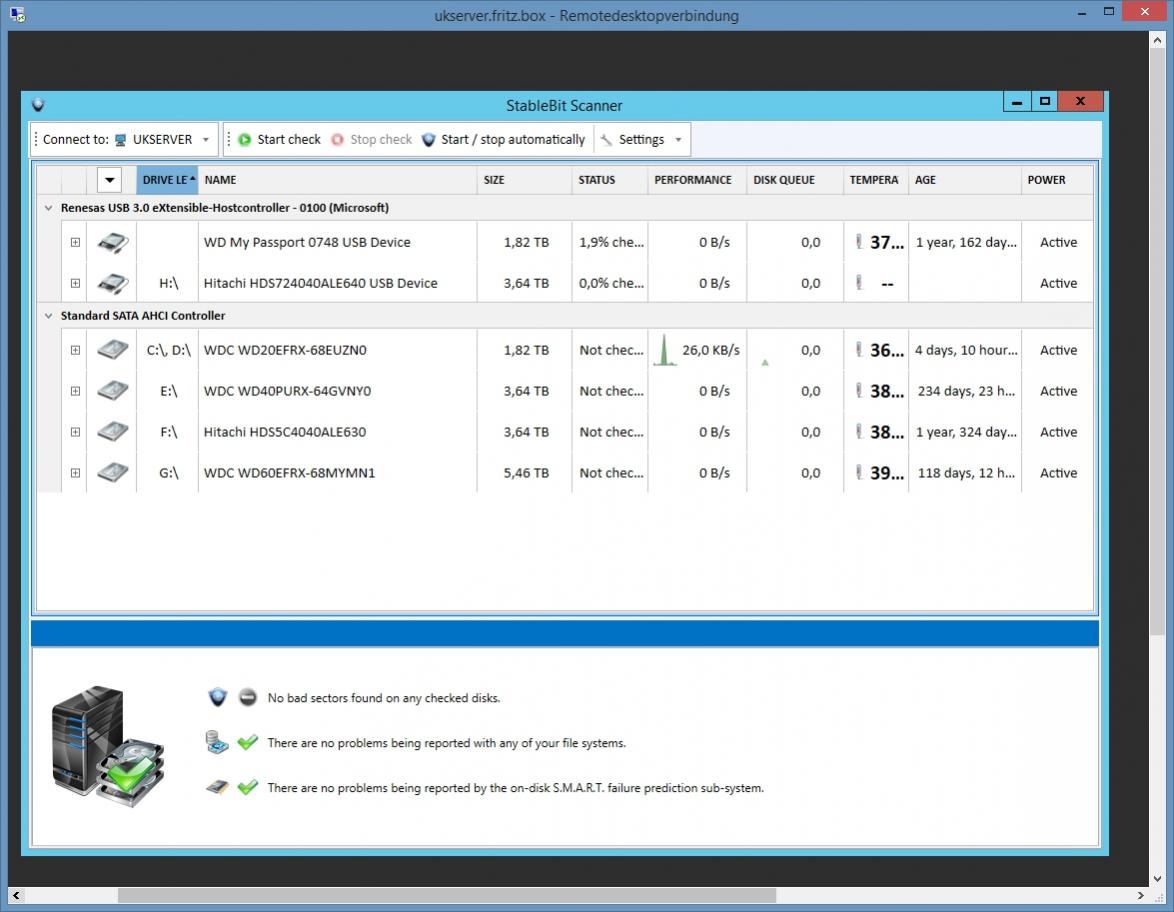Image resolution: width=1174 pixels, height=912 pixels.
Task: Collapse the Standard SATA AHCI Controller group
Action: coord(49,316)
